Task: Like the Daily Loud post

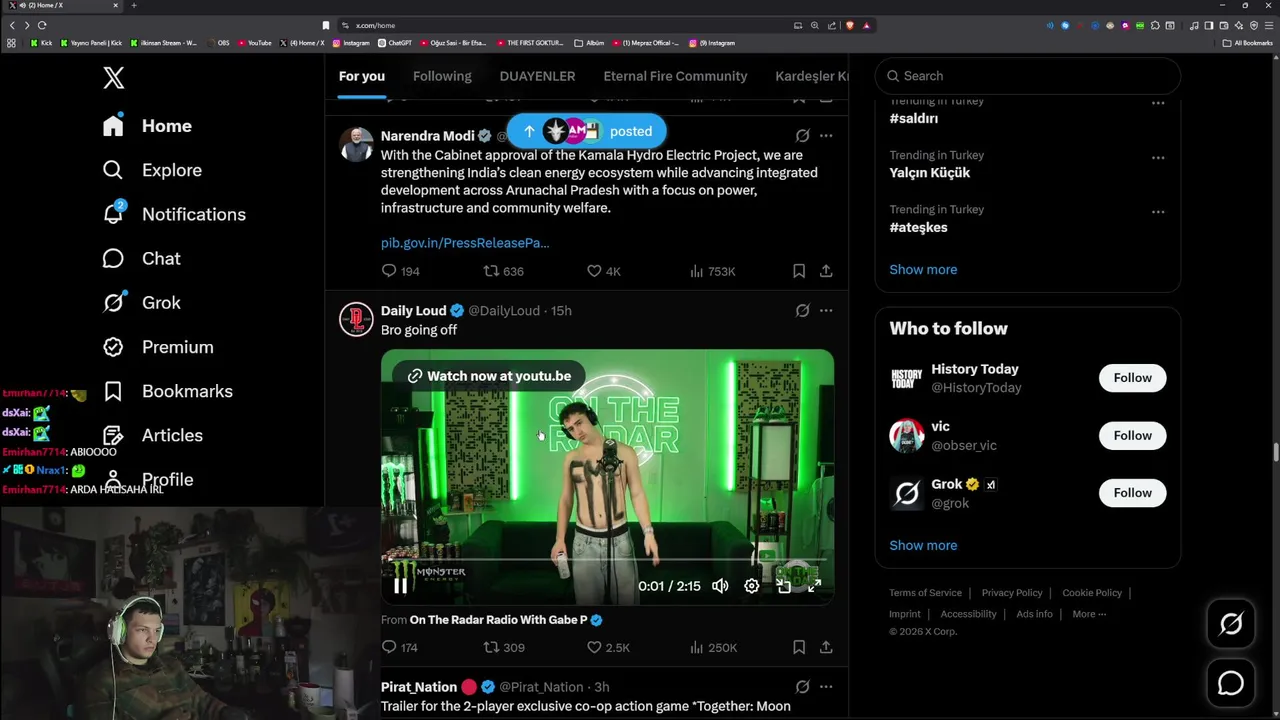Action: [x=608, y=648]
